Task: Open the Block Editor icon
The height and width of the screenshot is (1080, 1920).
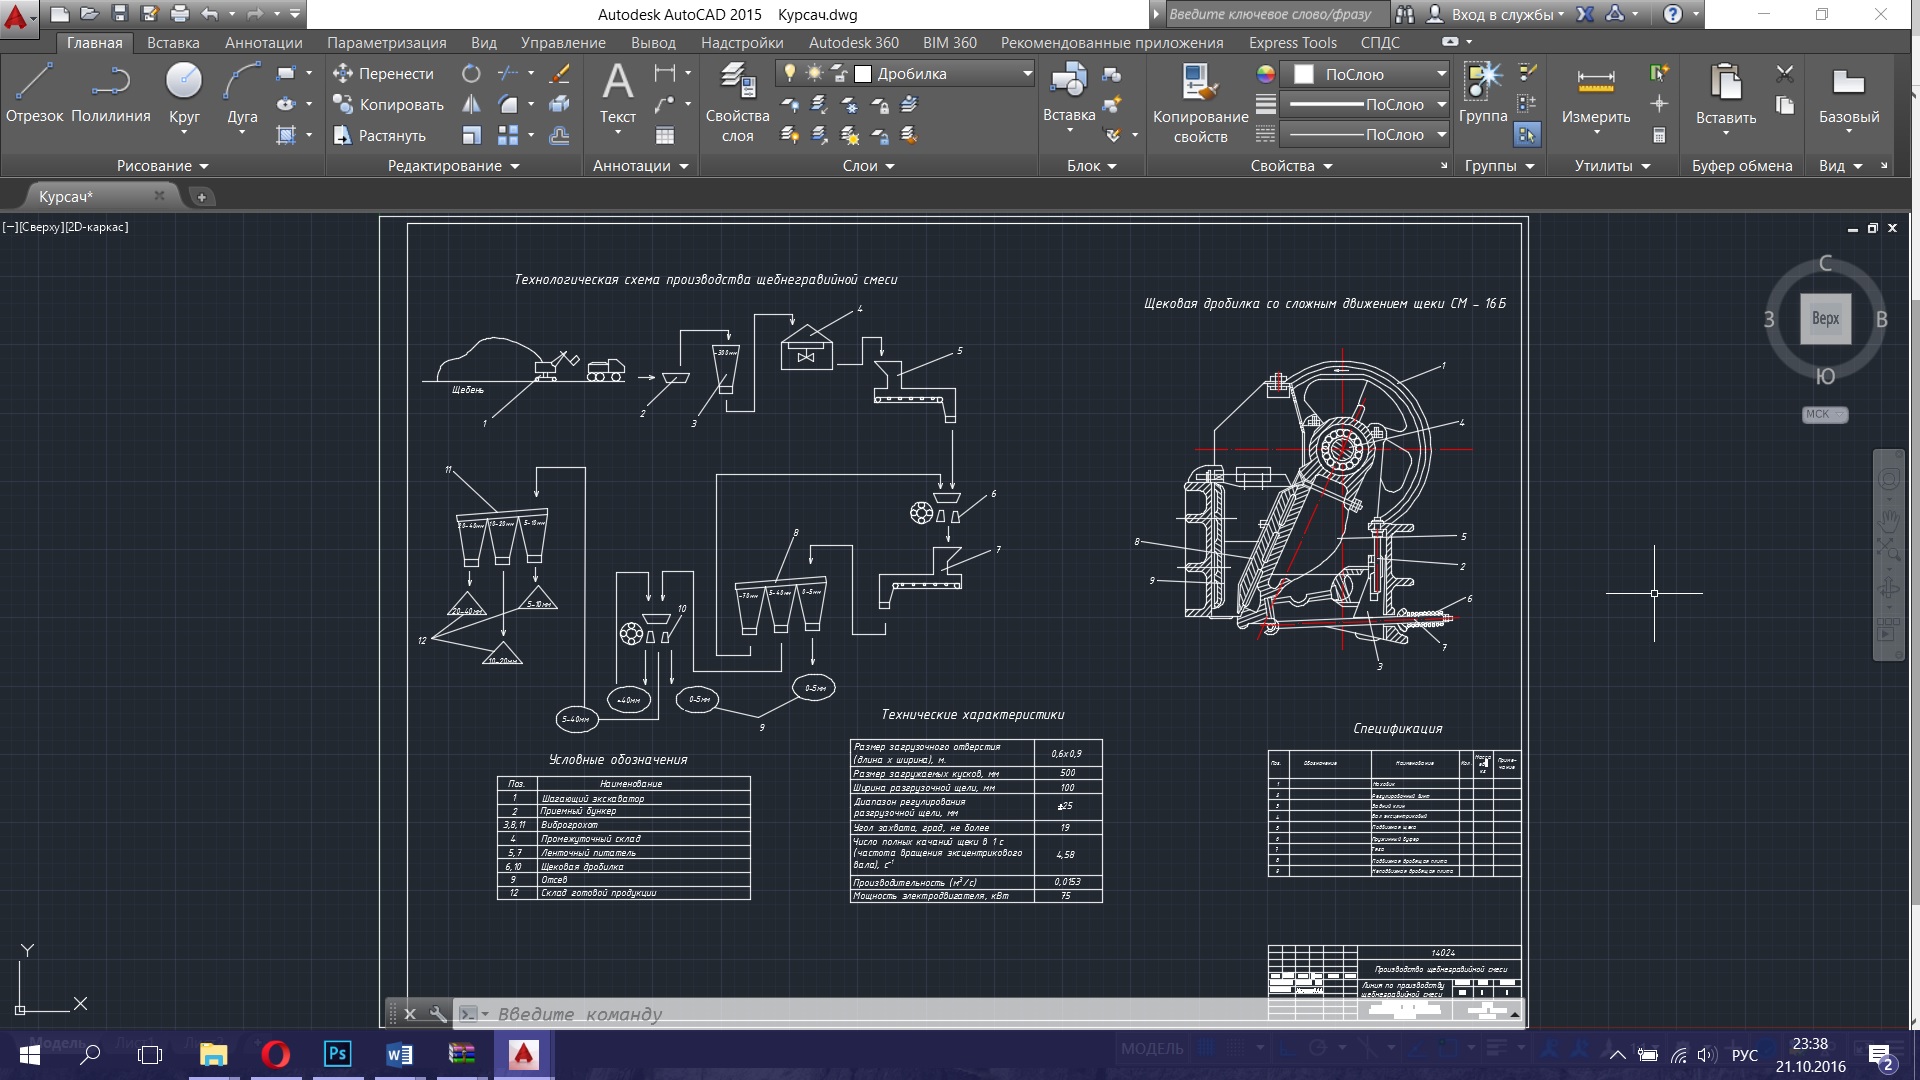Action: pos(1111,104)
